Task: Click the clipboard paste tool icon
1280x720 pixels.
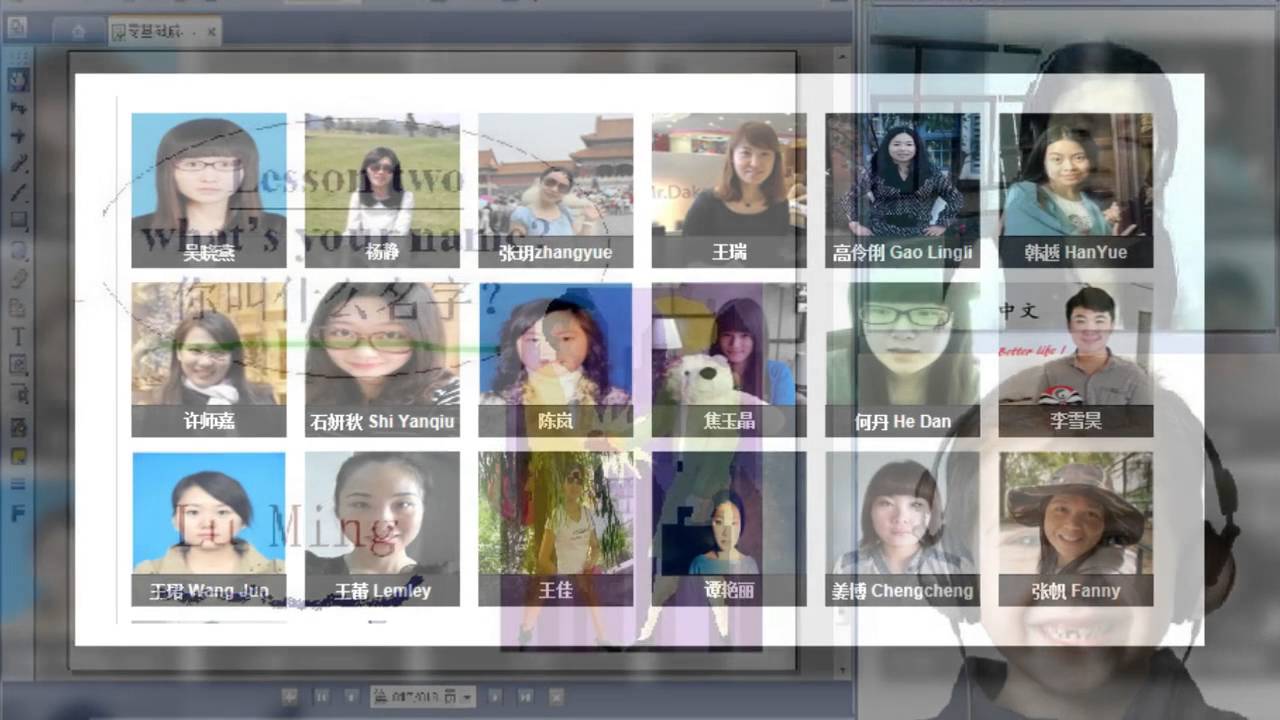Action: [18, 308]
